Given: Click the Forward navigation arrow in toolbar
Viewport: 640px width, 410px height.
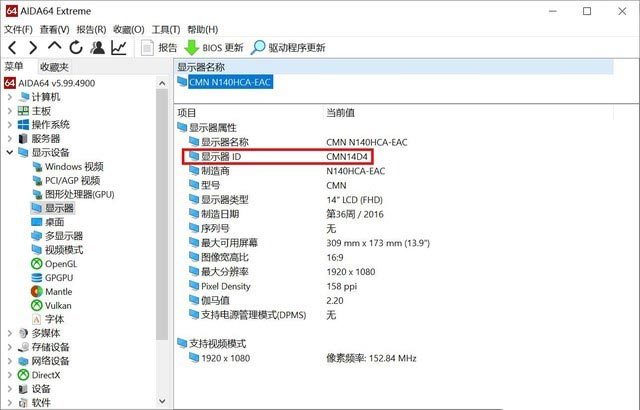Looking at the screenshot, I should click(x=33, y=47).
